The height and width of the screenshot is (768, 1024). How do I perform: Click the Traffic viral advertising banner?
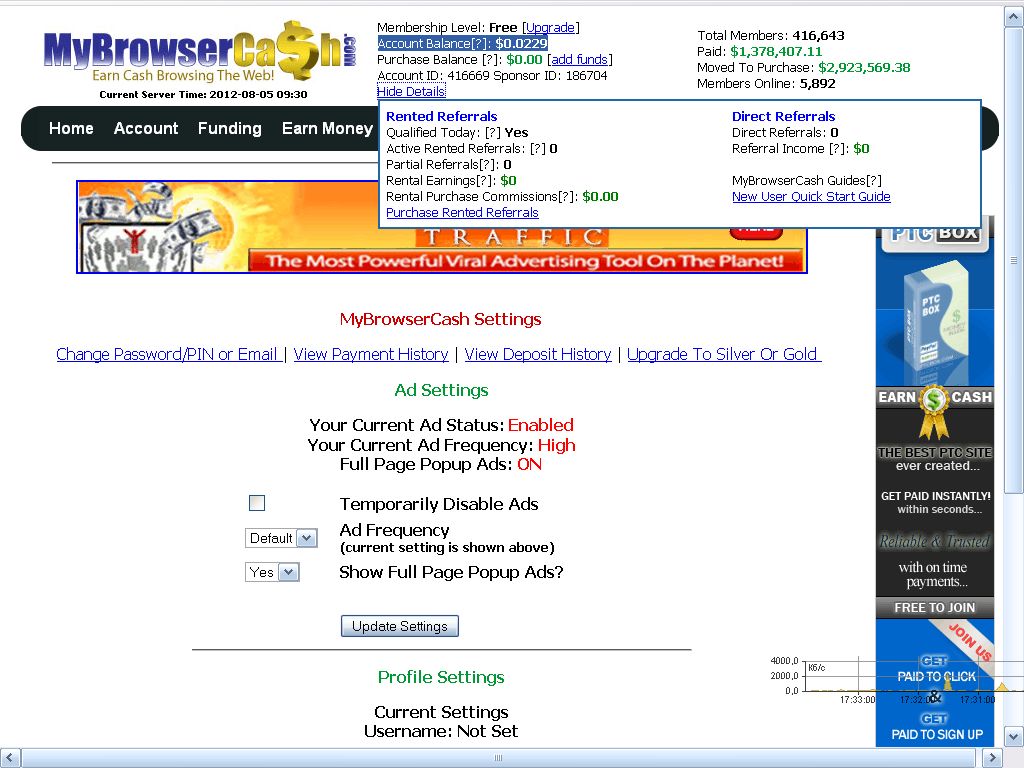pos(442,227)
